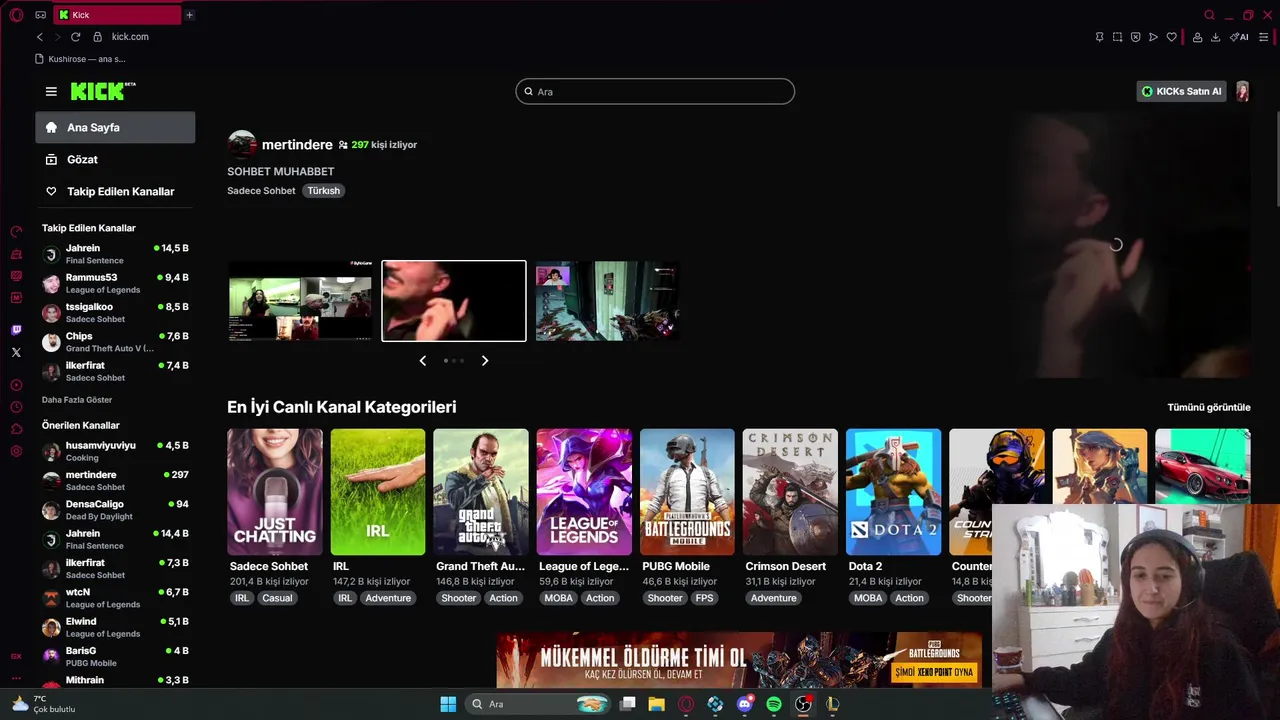
Task: Click Casual tag under Sadece Sohbet
Action: point(277,598)
